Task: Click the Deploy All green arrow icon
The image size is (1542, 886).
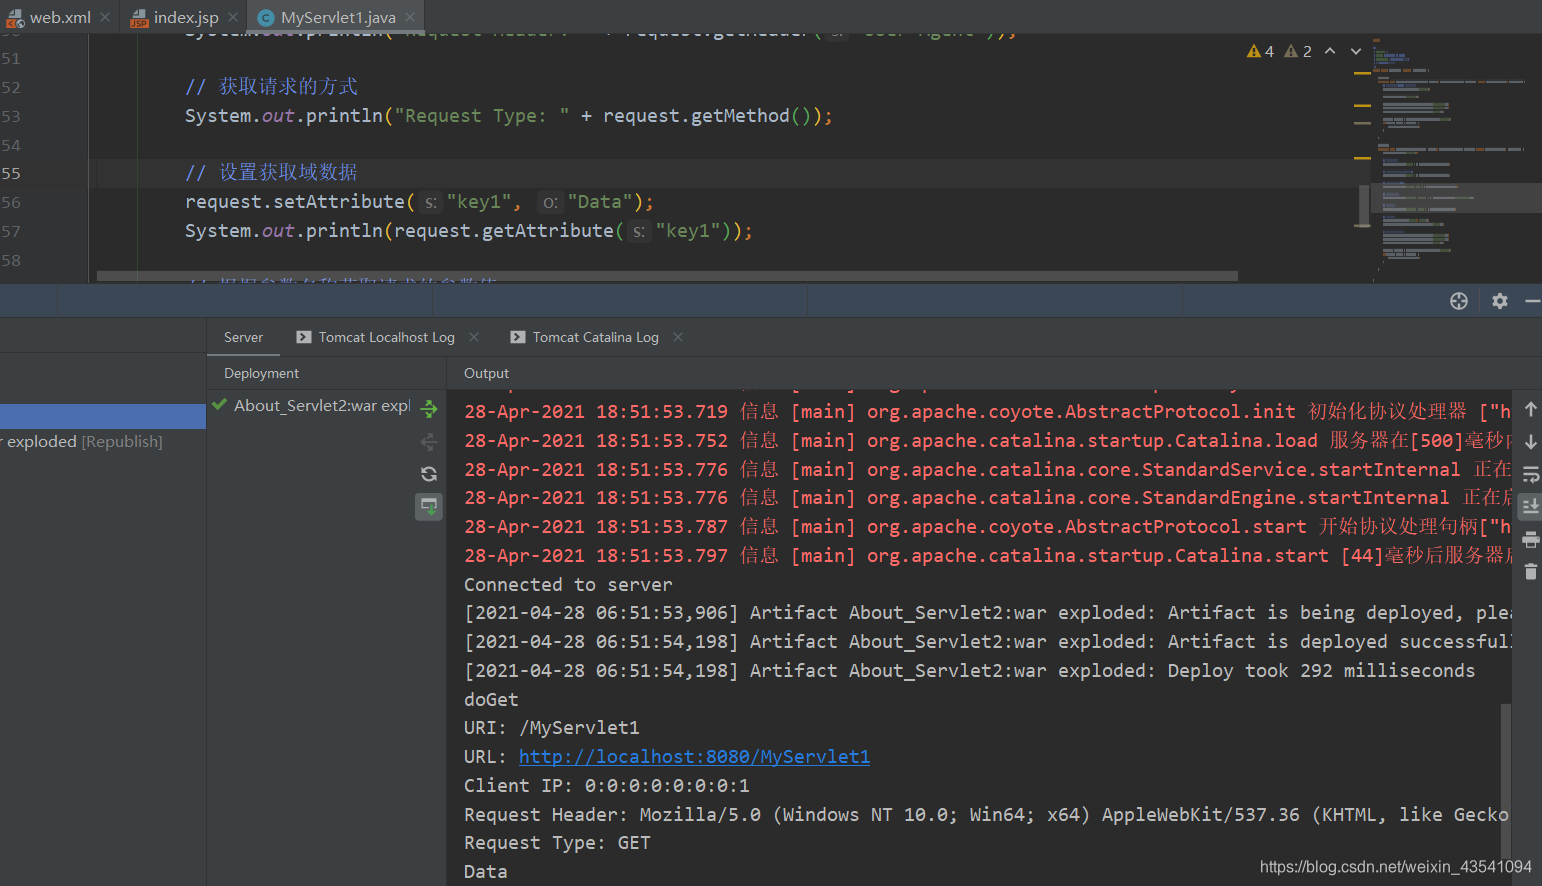Action: click(429, 408)
